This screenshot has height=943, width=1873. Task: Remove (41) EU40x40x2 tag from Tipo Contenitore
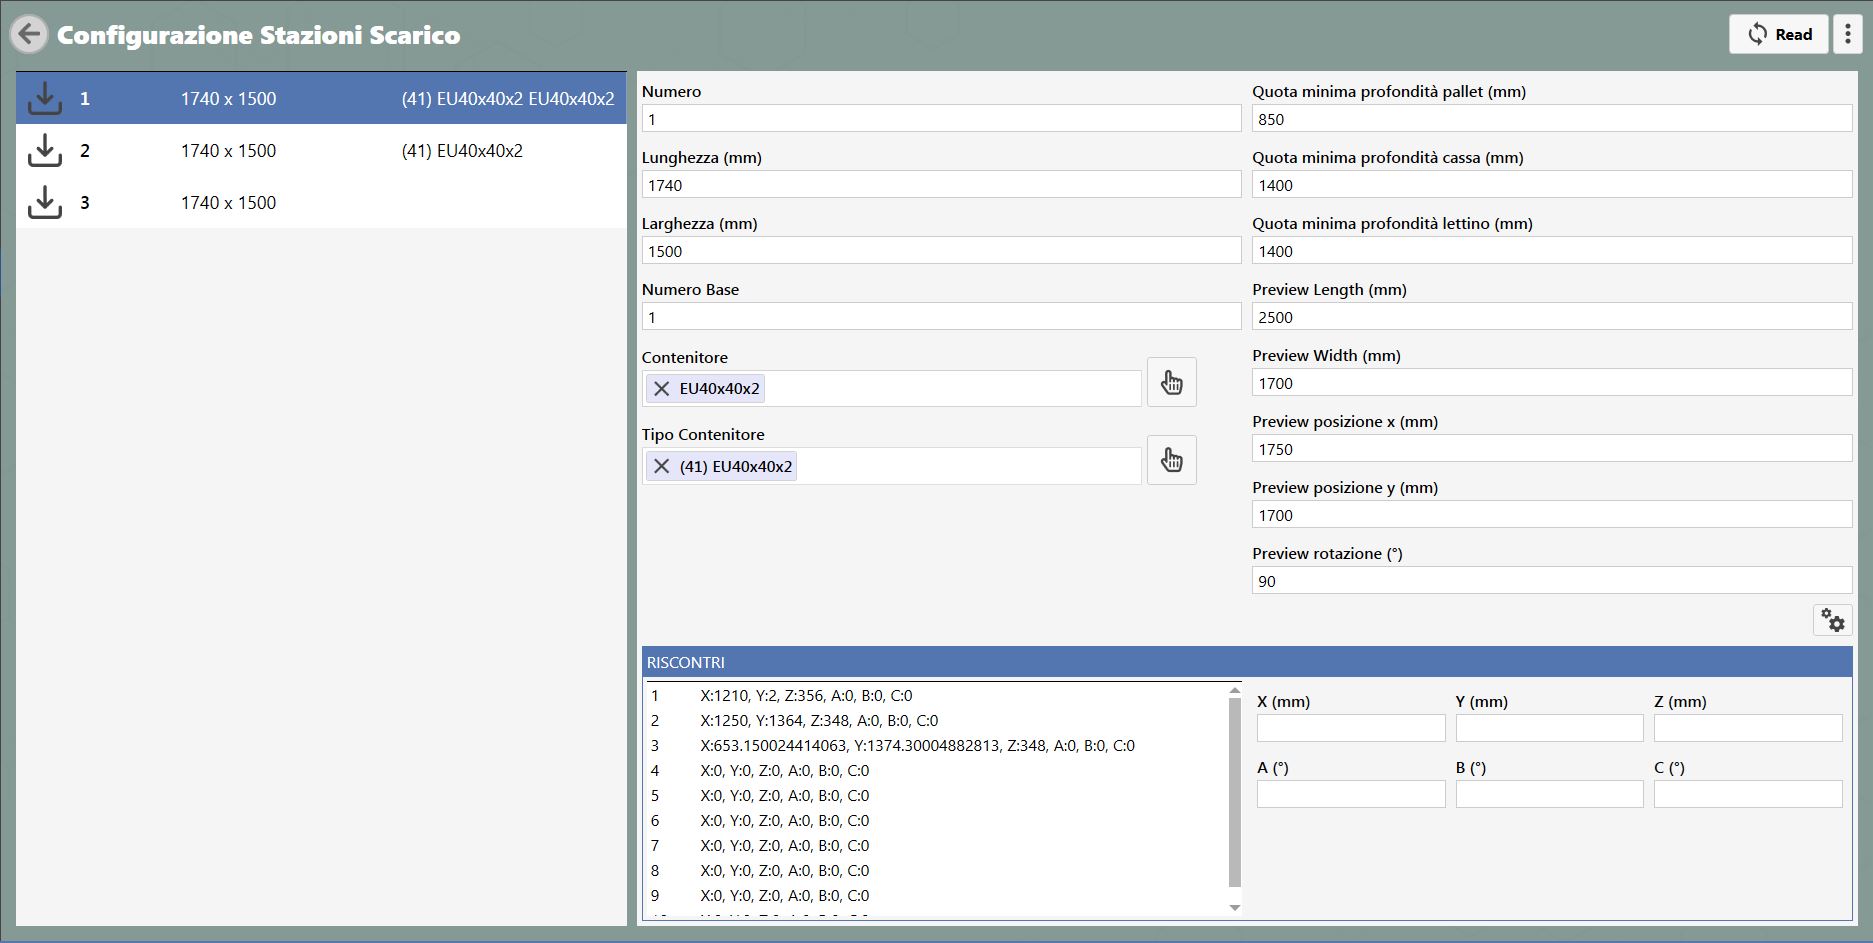coord(661,466)
